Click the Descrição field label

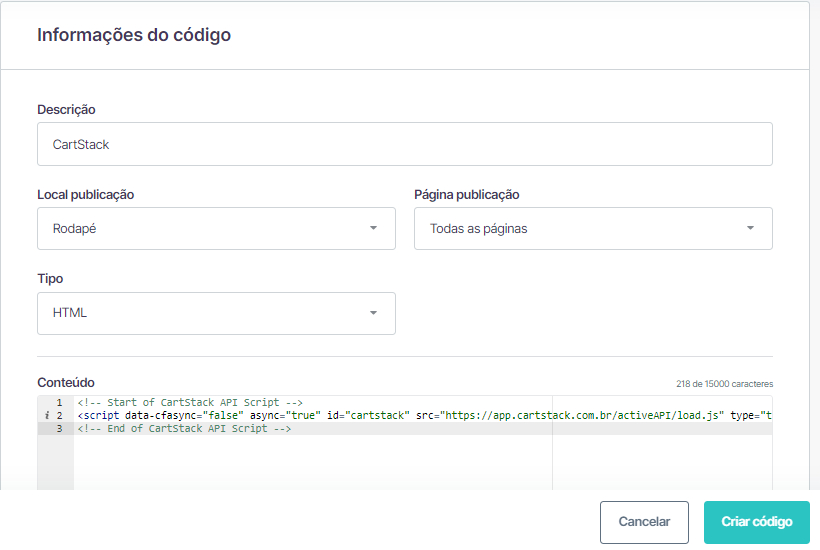click(x=66, y=109)
